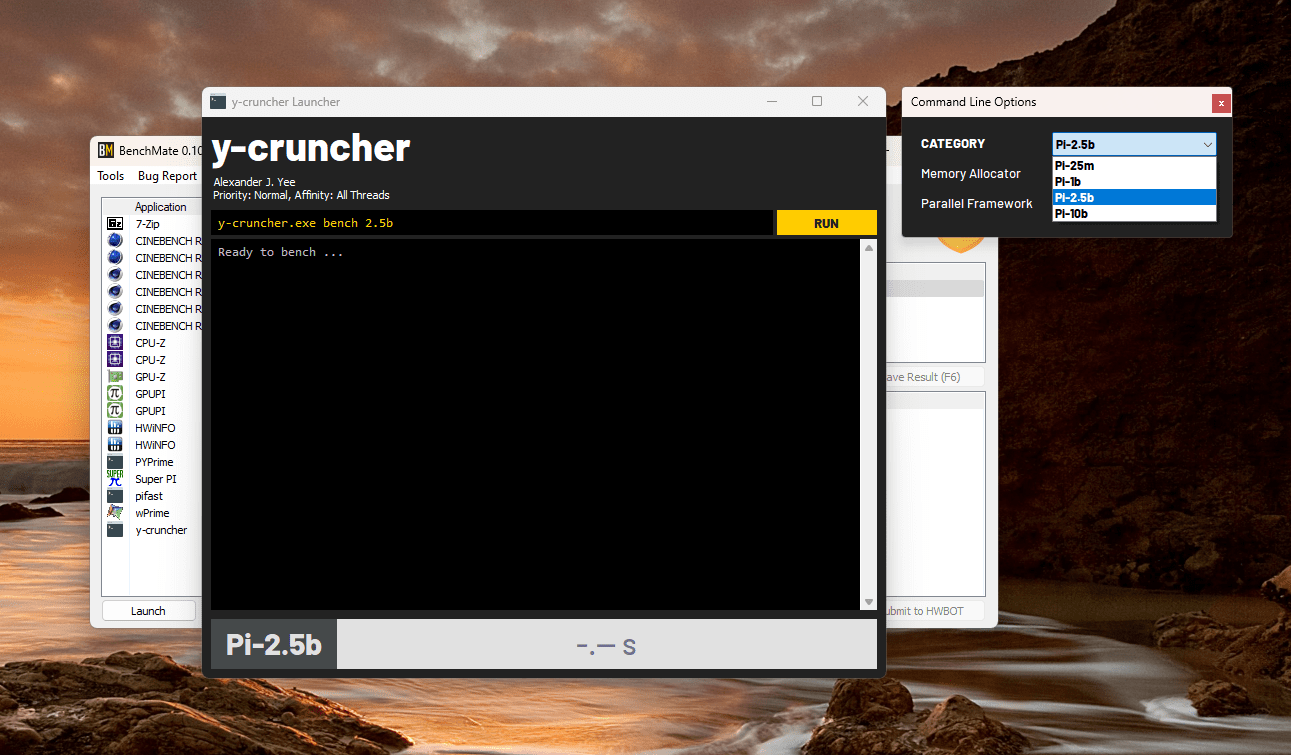Choose Pi-10b from the category list
Viewport: 1291px width, 755px height.
1134,213
